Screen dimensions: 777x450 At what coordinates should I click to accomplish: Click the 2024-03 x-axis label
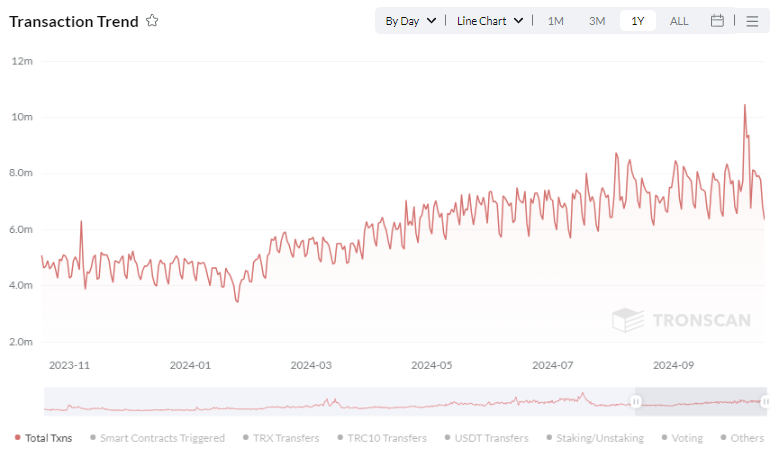point(311,365)
